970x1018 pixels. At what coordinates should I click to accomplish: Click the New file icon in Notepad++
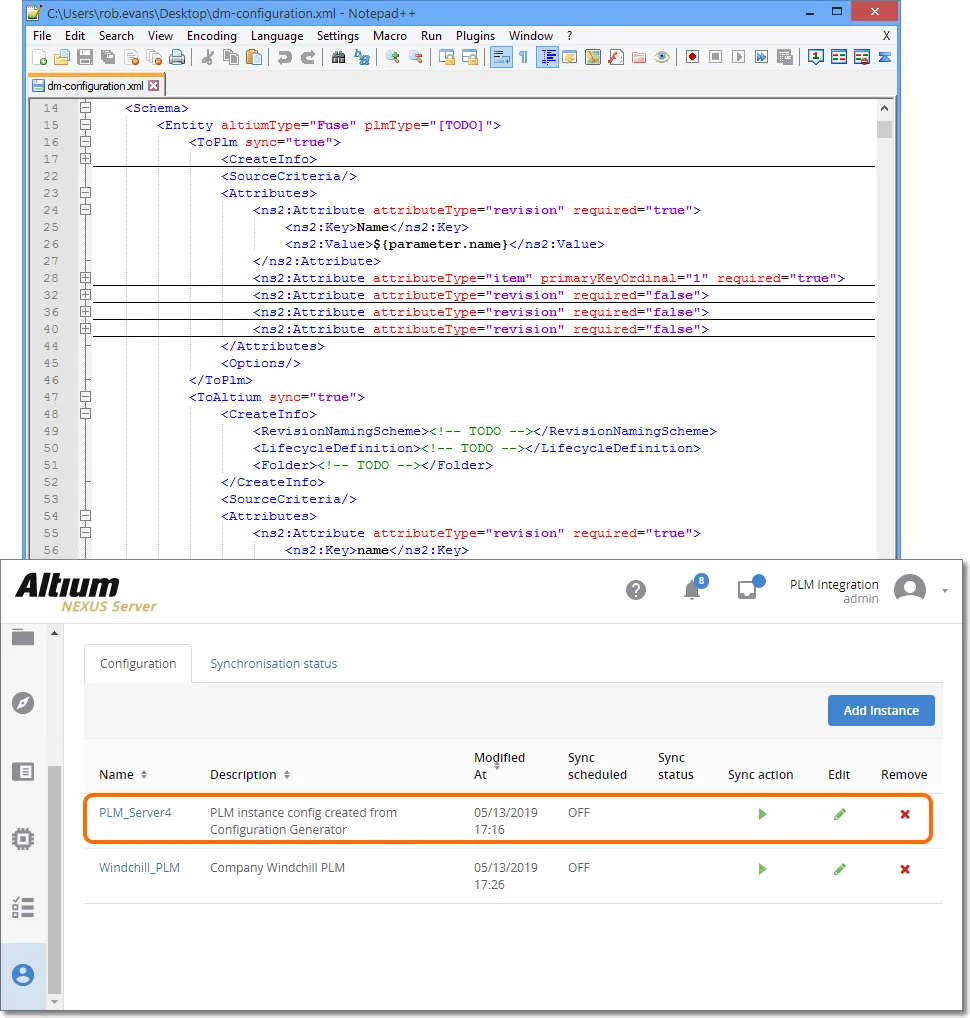[x=39, y=58]
